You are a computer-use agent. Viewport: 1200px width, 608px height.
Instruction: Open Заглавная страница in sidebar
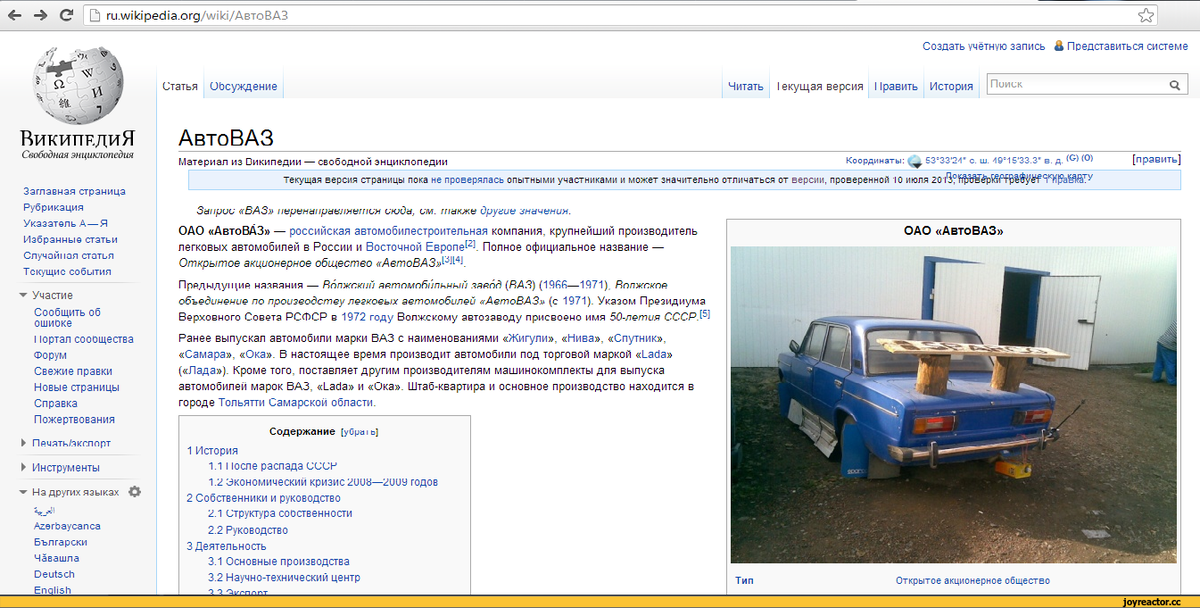(74, 191)
